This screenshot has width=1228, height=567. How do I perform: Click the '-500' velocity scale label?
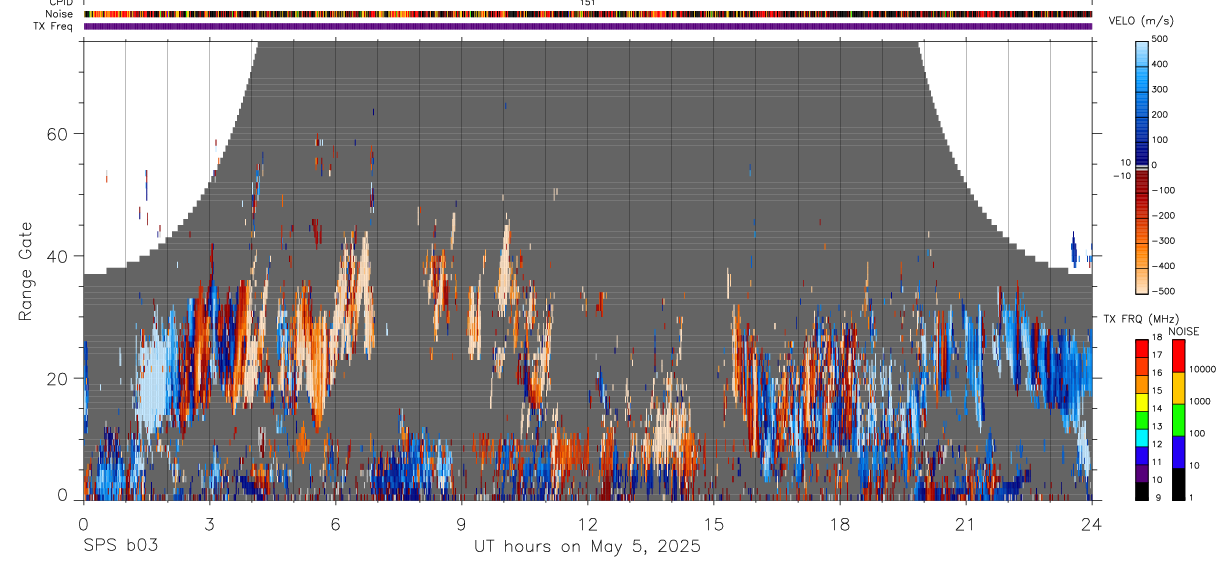point(1164,291)
